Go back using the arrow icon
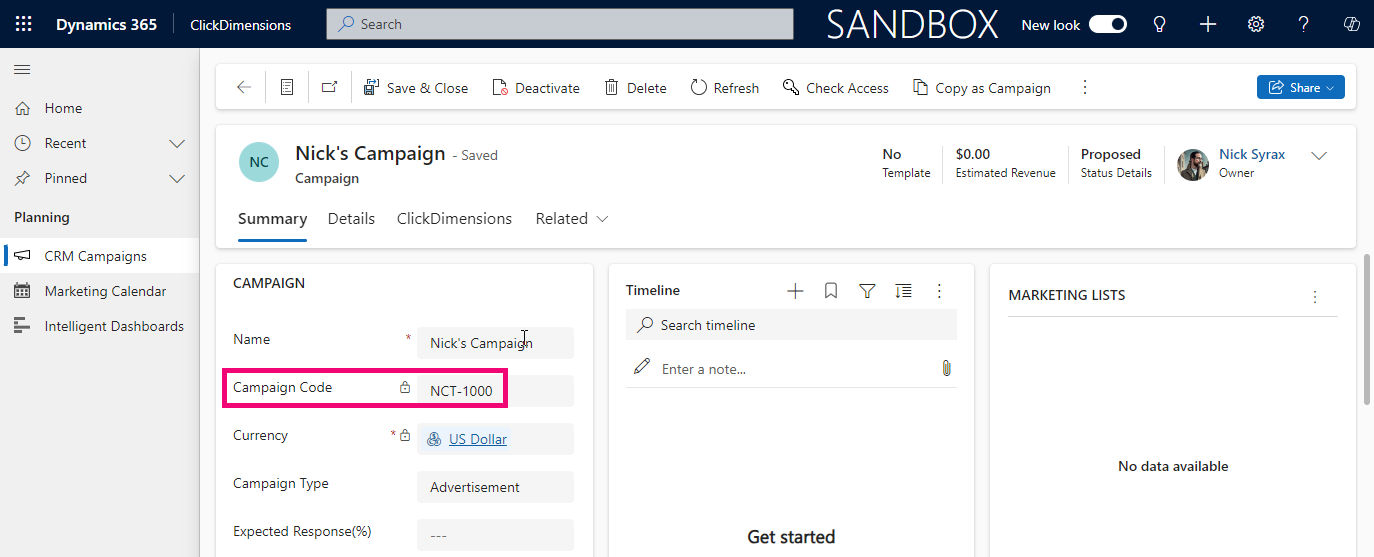Screen dimensions: 1374x557 point(244,88)
